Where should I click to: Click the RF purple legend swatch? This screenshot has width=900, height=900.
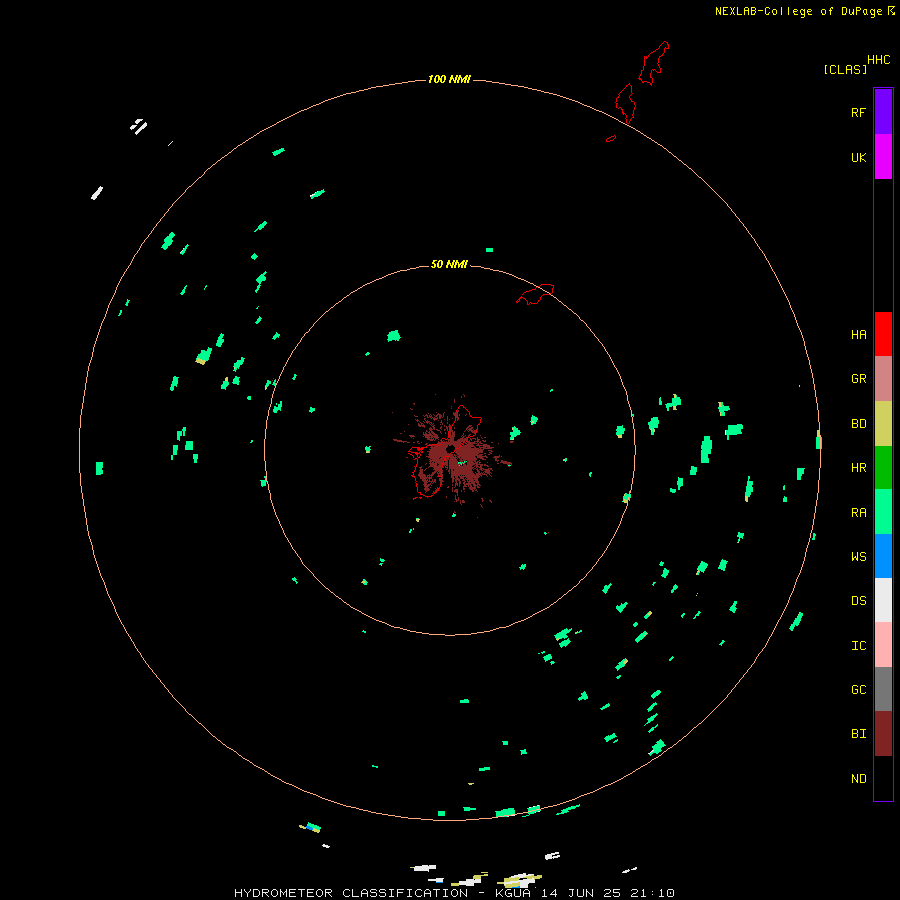coord(883,112)
